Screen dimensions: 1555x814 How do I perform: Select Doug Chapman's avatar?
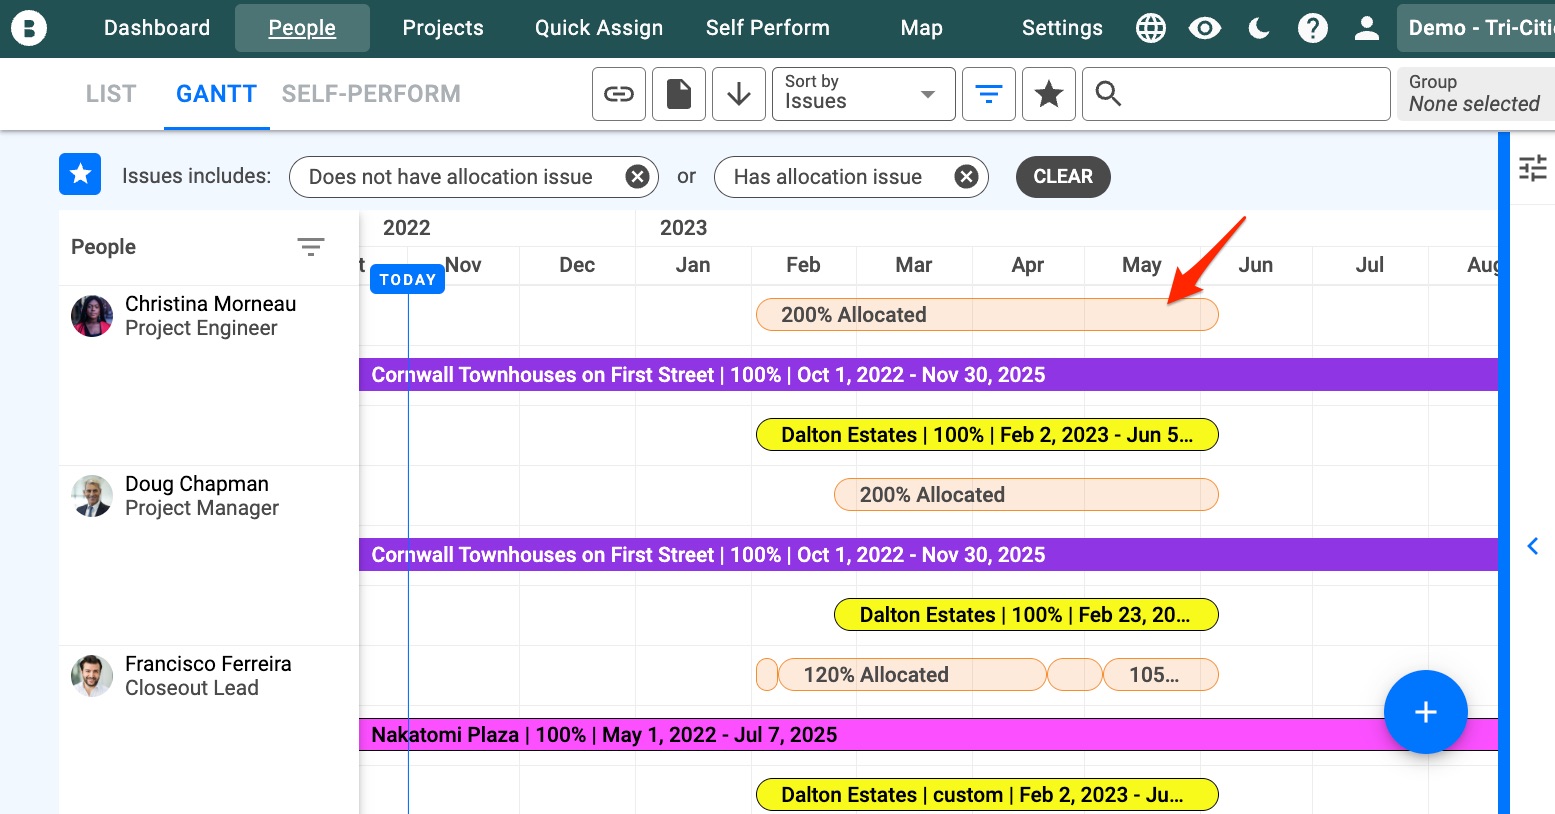click(92, 496)
